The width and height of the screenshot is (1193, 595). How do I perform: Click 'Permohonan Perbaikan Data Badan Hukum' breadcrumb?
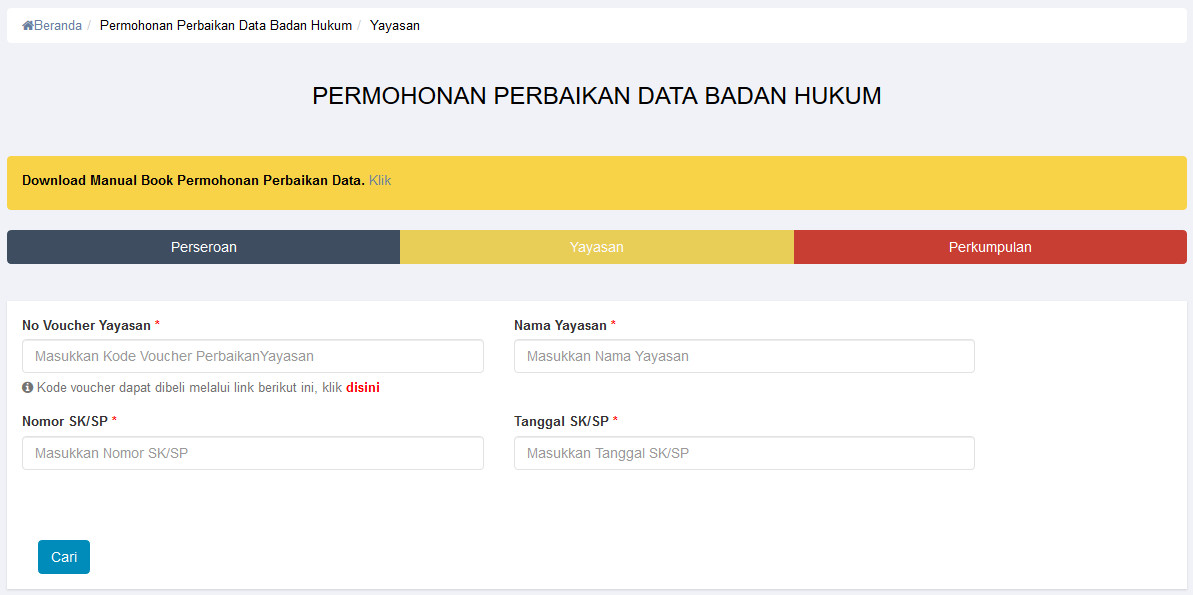pos(226,26)
